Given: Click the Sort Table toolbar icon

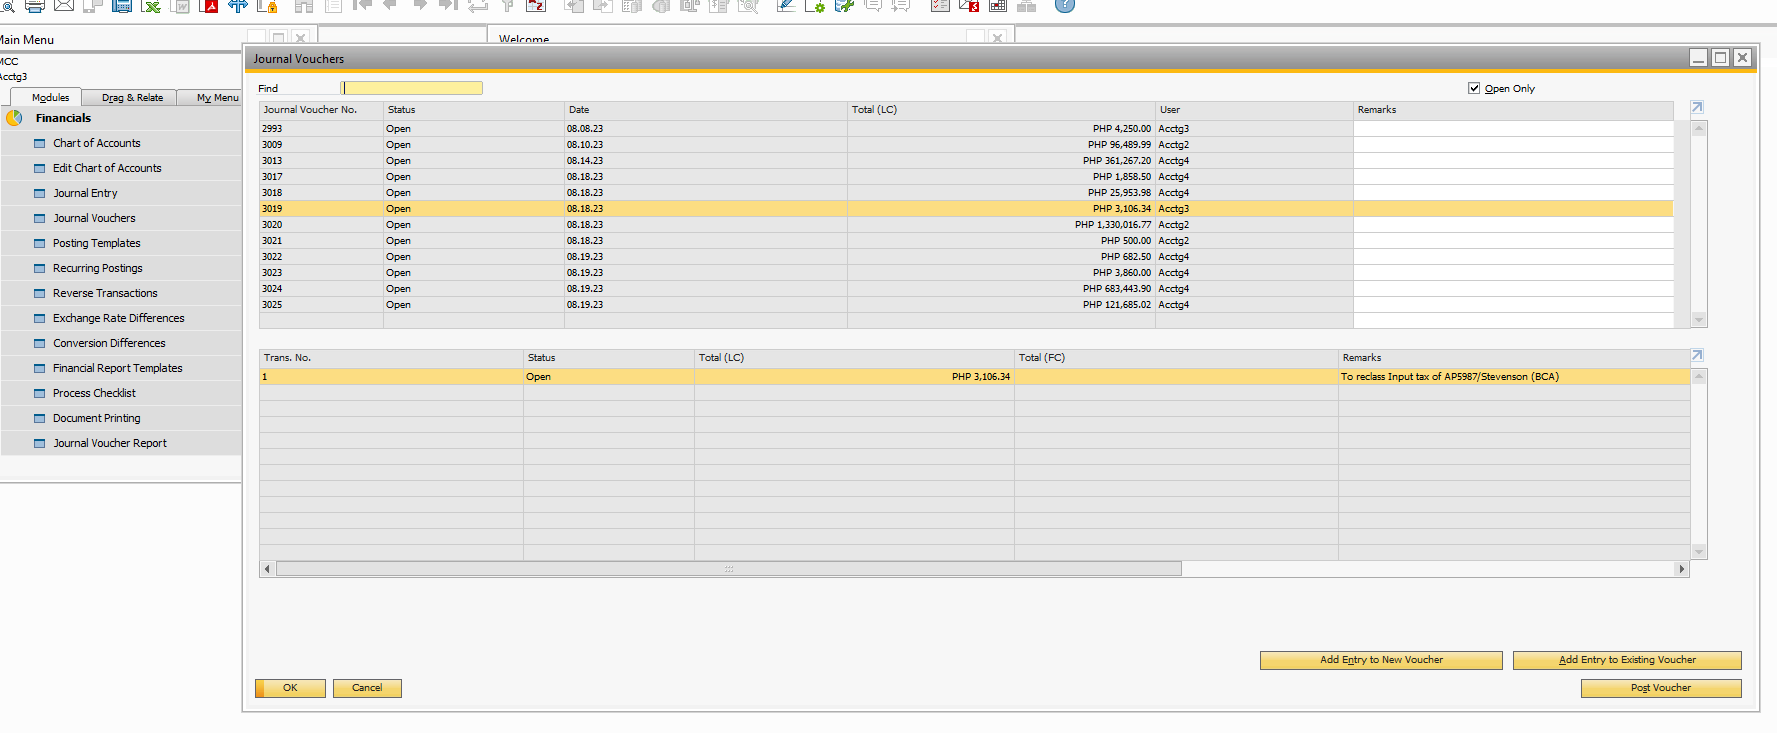Looking at the screenshot, I should (537, 6).
